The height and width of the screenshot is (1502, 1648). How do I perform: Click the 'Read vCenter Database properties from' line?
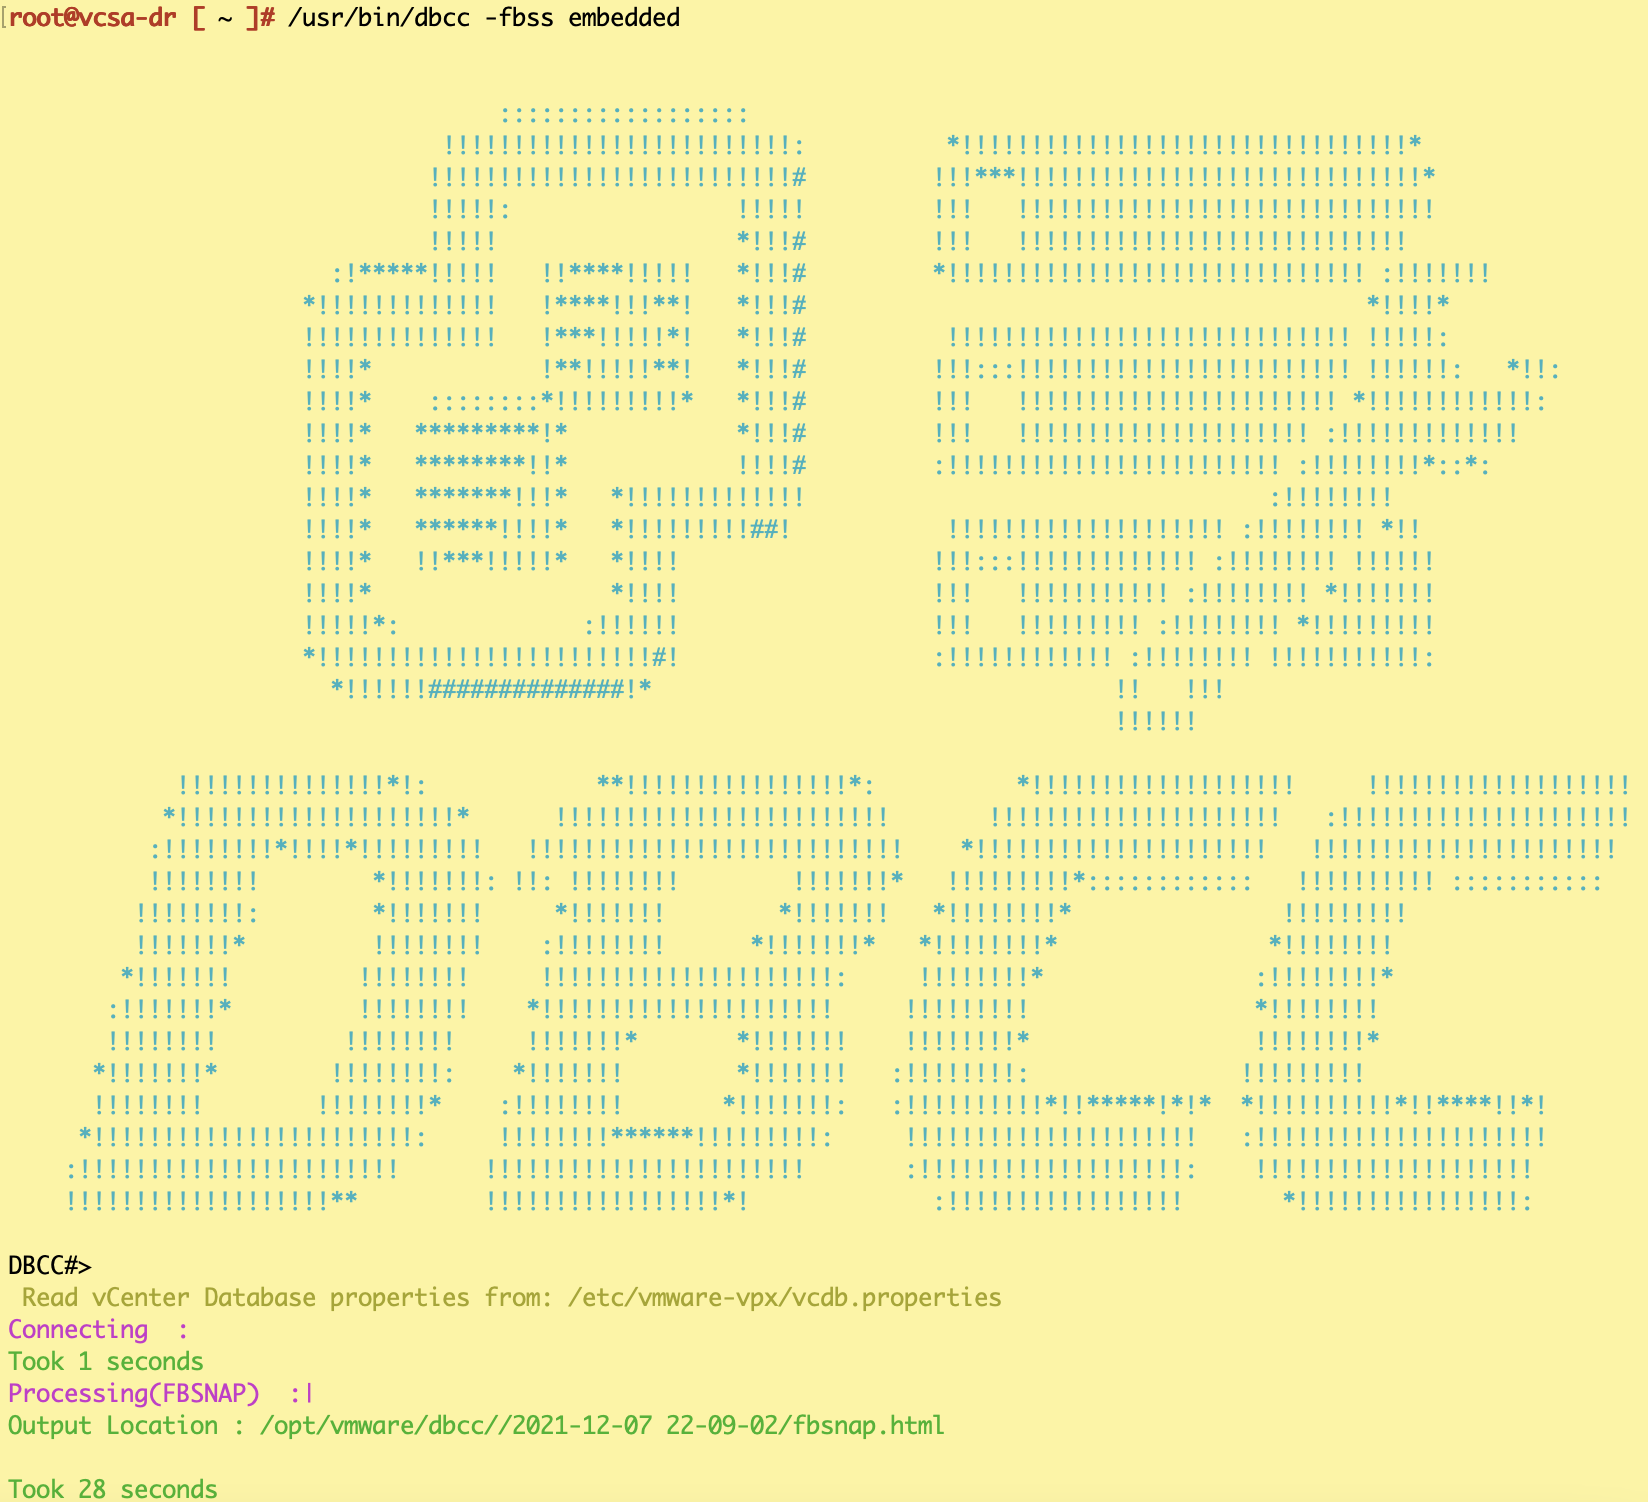coord(511,1298)
